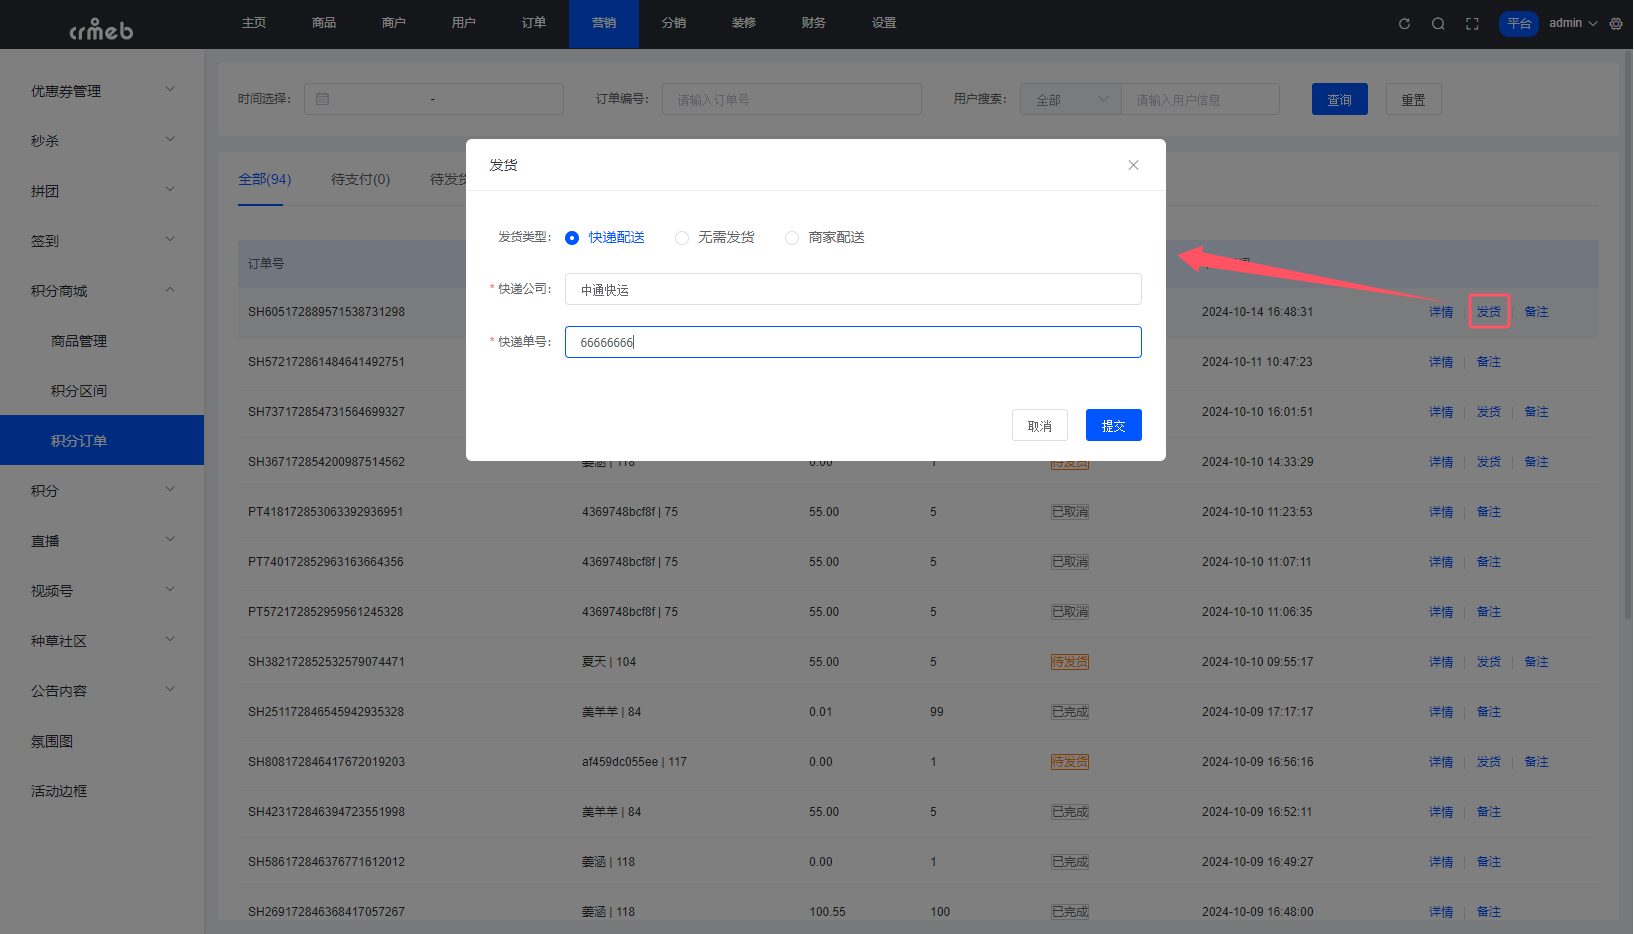This screenshot has width=1634, height=934.
Task: Open 快递公司 select field
Action: click(x=853, y=289)
